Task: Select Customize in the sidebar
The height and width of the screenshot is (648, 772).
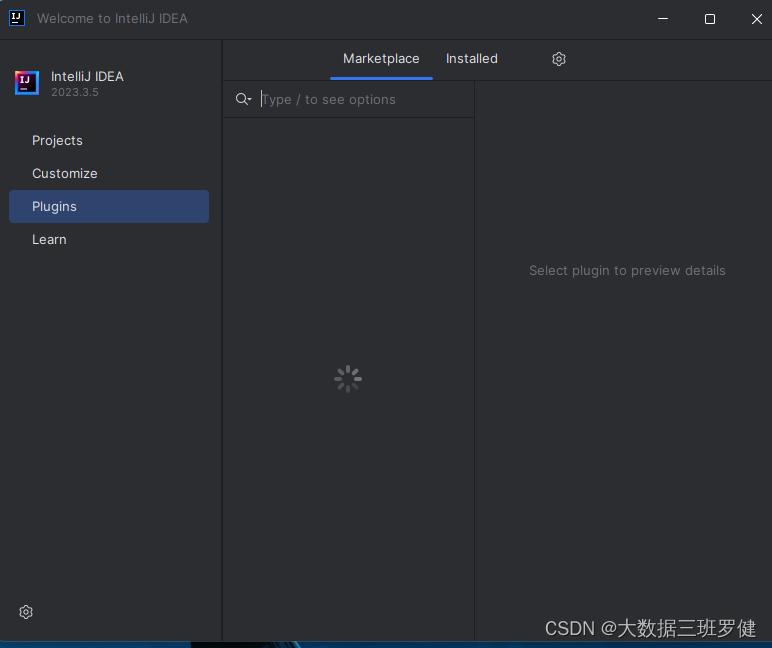Action: [x=109, y=173]
